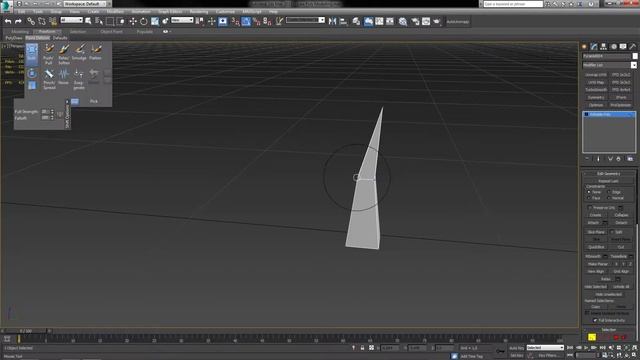Toggle Delete Isolated Vertices checkbox
640x360 pixels.
point(587,313)
